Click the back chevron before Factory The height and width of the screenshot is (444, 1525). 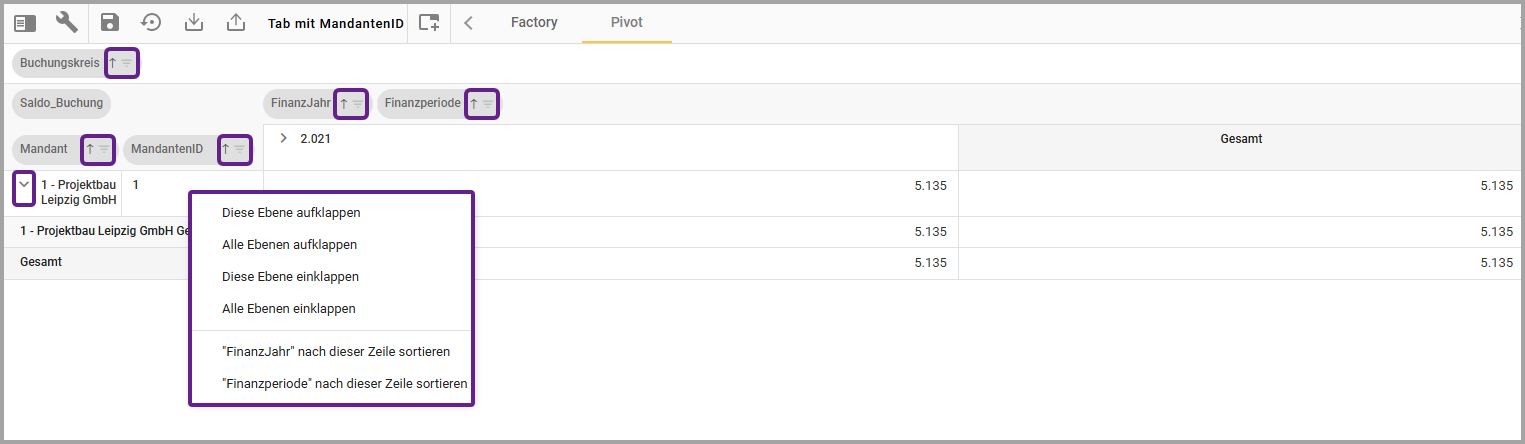468,22
